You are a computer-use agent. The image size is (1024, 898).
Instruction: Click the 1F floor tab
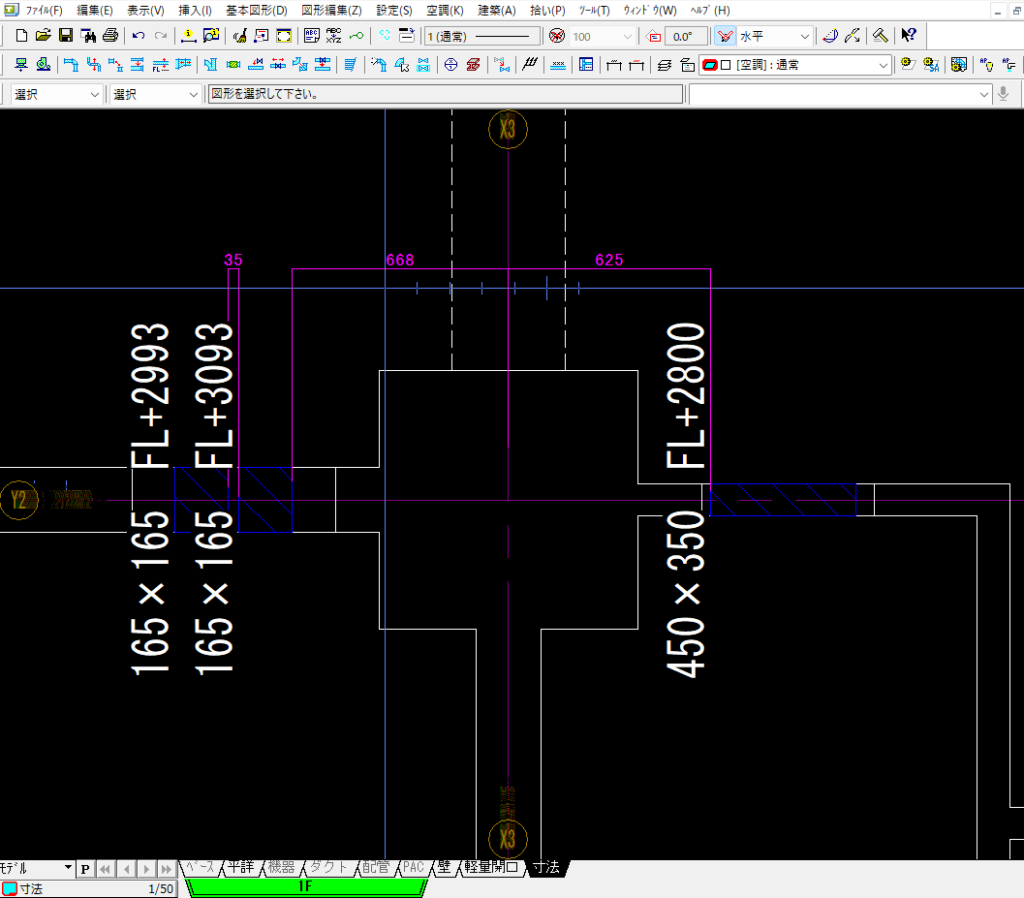coord(305,886)
